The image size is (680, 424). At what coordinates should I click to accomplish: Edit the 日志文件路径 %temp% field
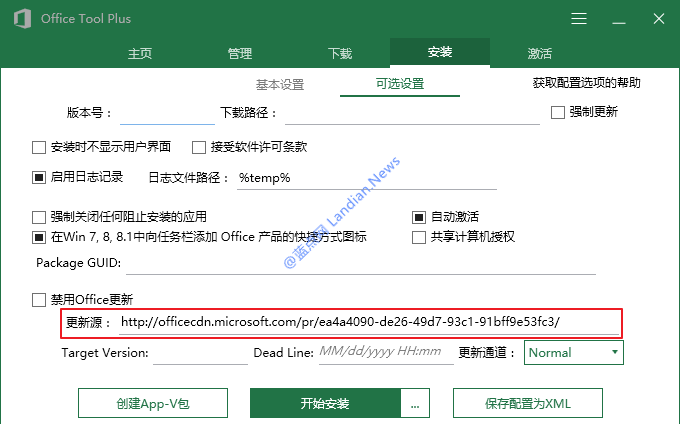point(366,178)
